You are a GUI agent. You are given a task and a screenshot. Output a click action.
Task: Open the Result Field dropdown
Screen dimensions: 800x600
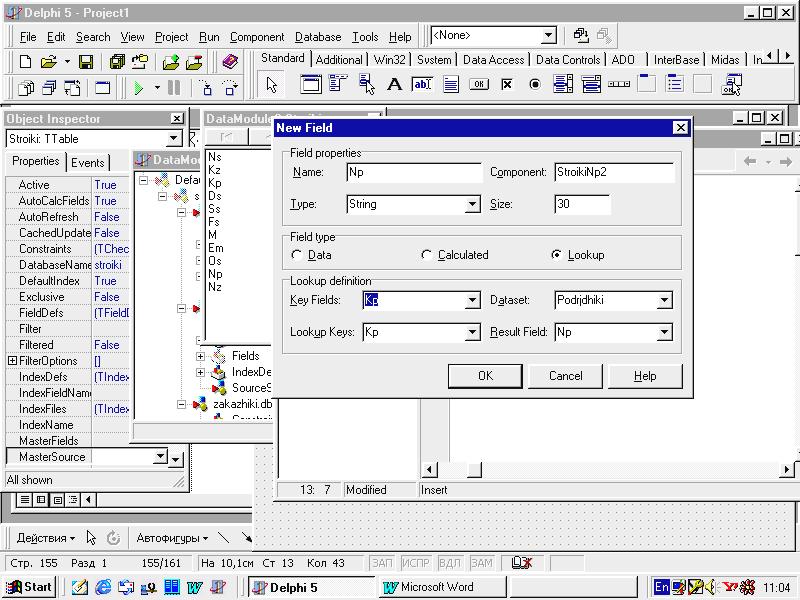click(664, 333)
